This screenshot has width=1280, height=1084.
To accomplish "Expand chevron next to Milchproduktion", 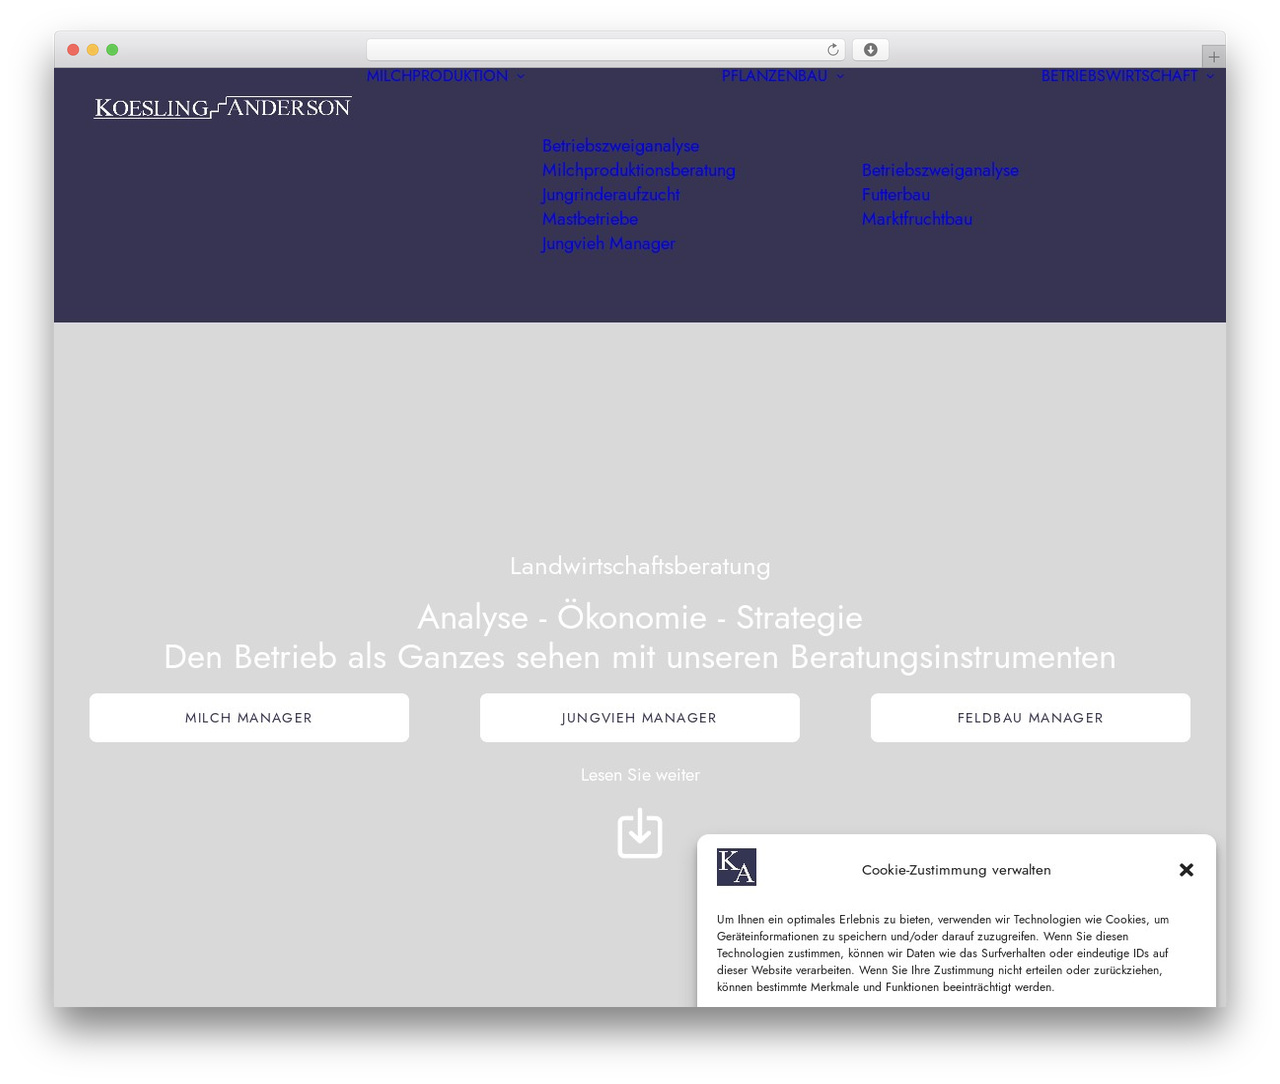I will pyautogui.click(x=520, y=77).
